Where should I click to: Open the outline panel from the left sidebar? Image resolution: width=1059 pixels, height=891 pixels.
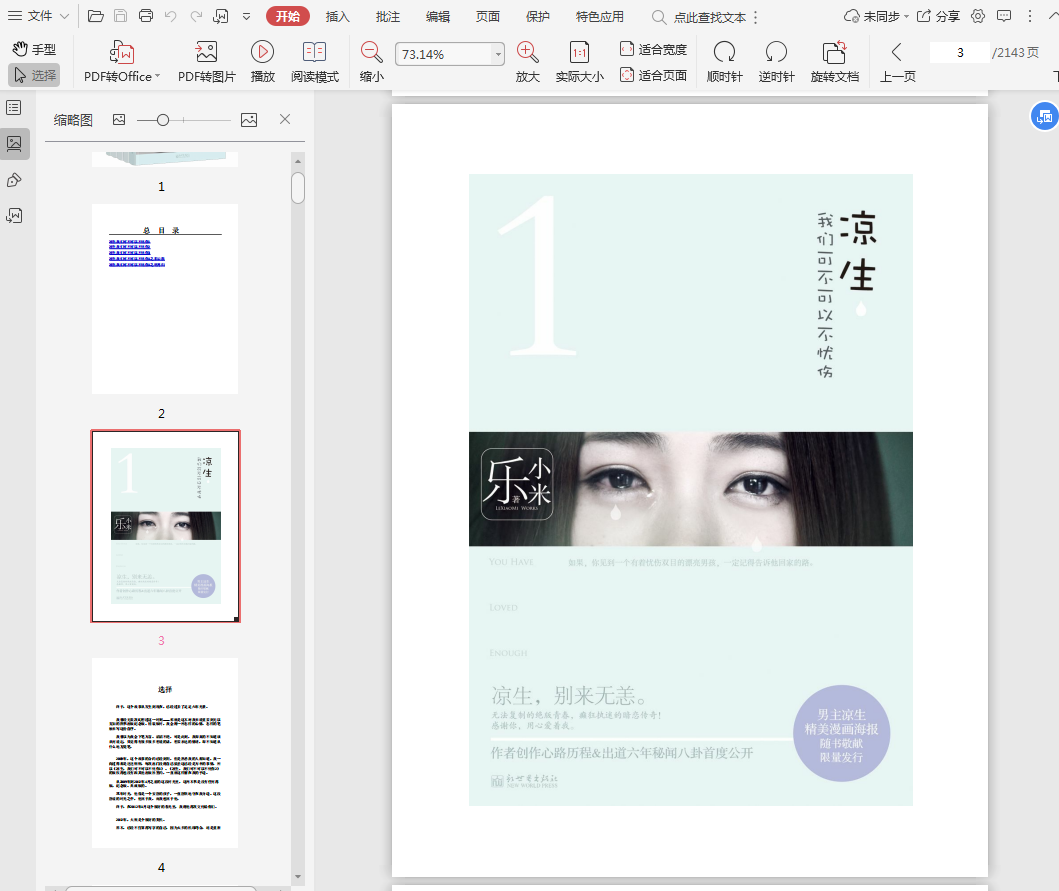14,107
